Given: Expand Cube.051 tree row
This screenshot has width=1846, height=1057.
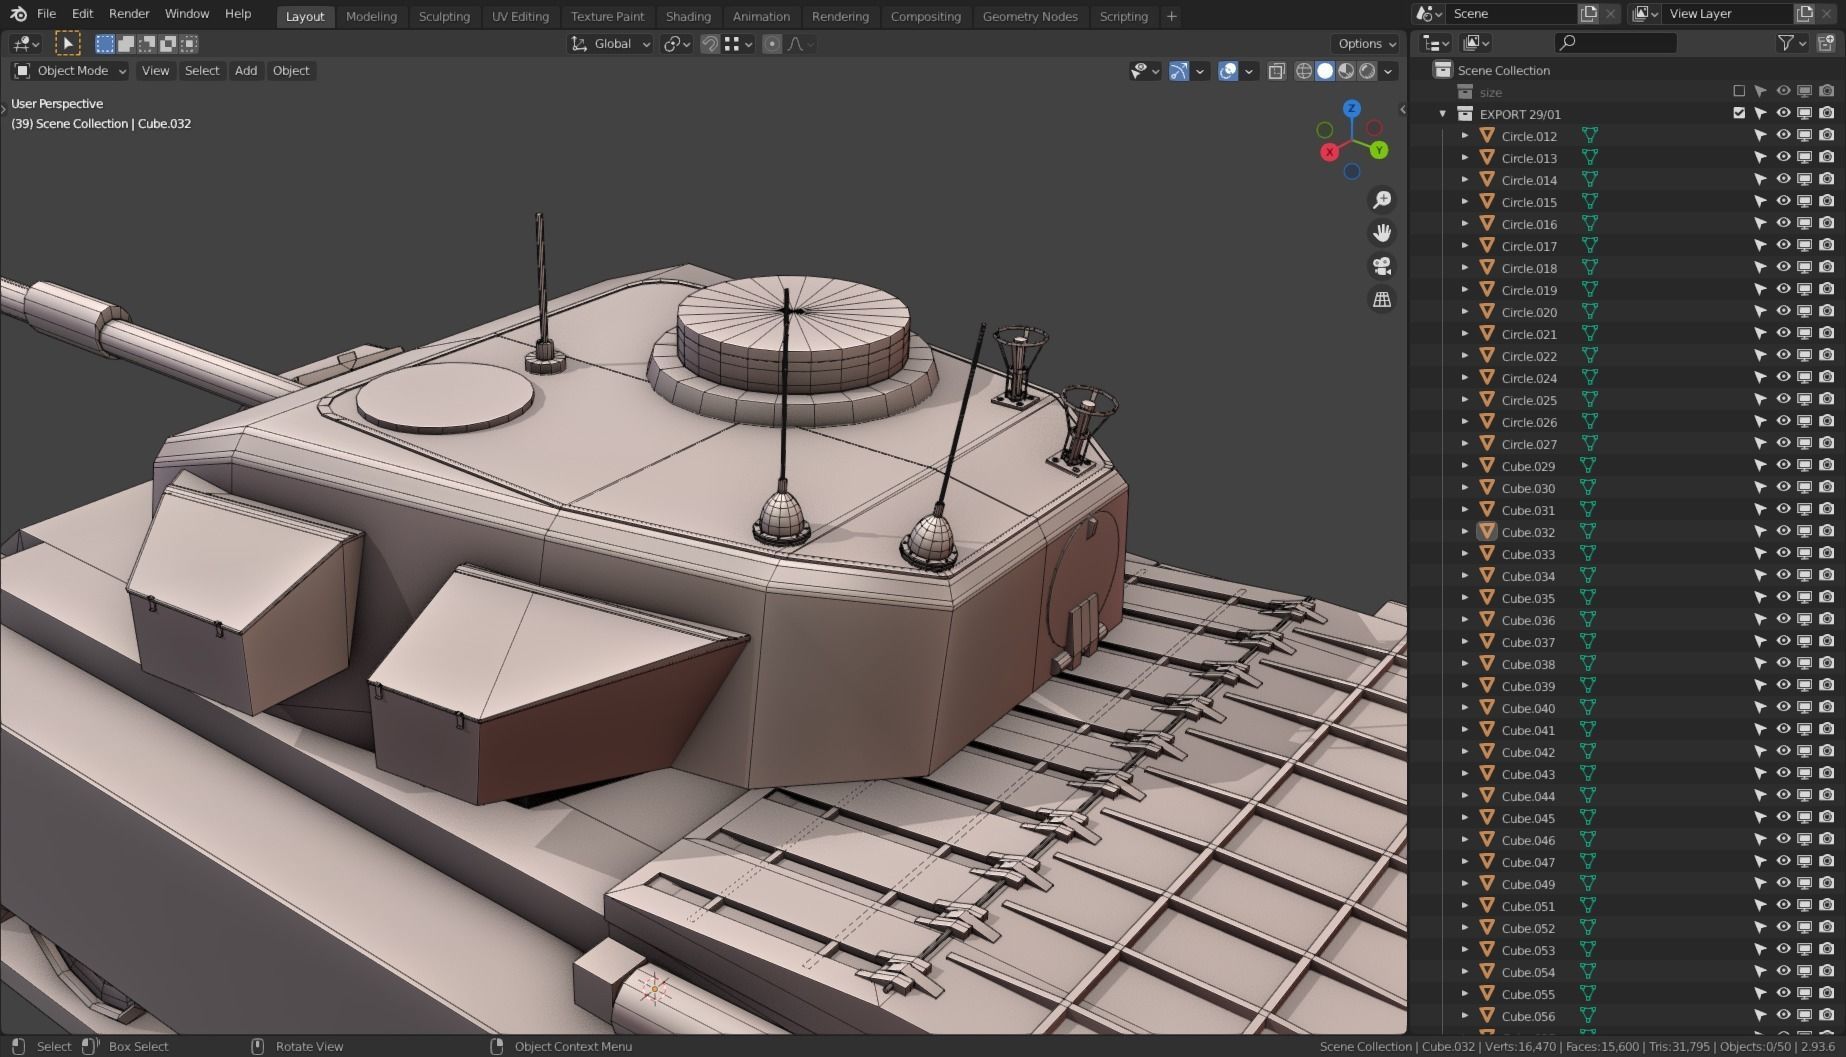Looking at the screenshot, I should pyautogui.click(x=1465, y=906).
